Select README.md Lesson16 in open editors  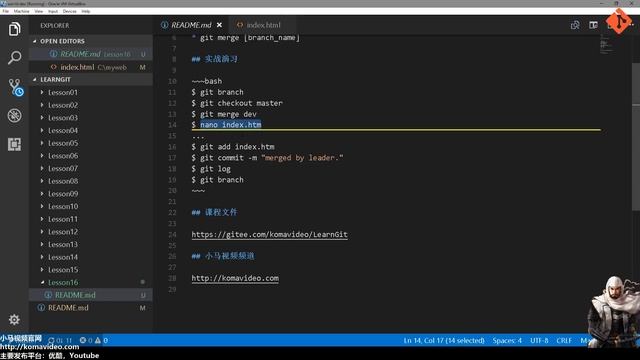[91, 54]
